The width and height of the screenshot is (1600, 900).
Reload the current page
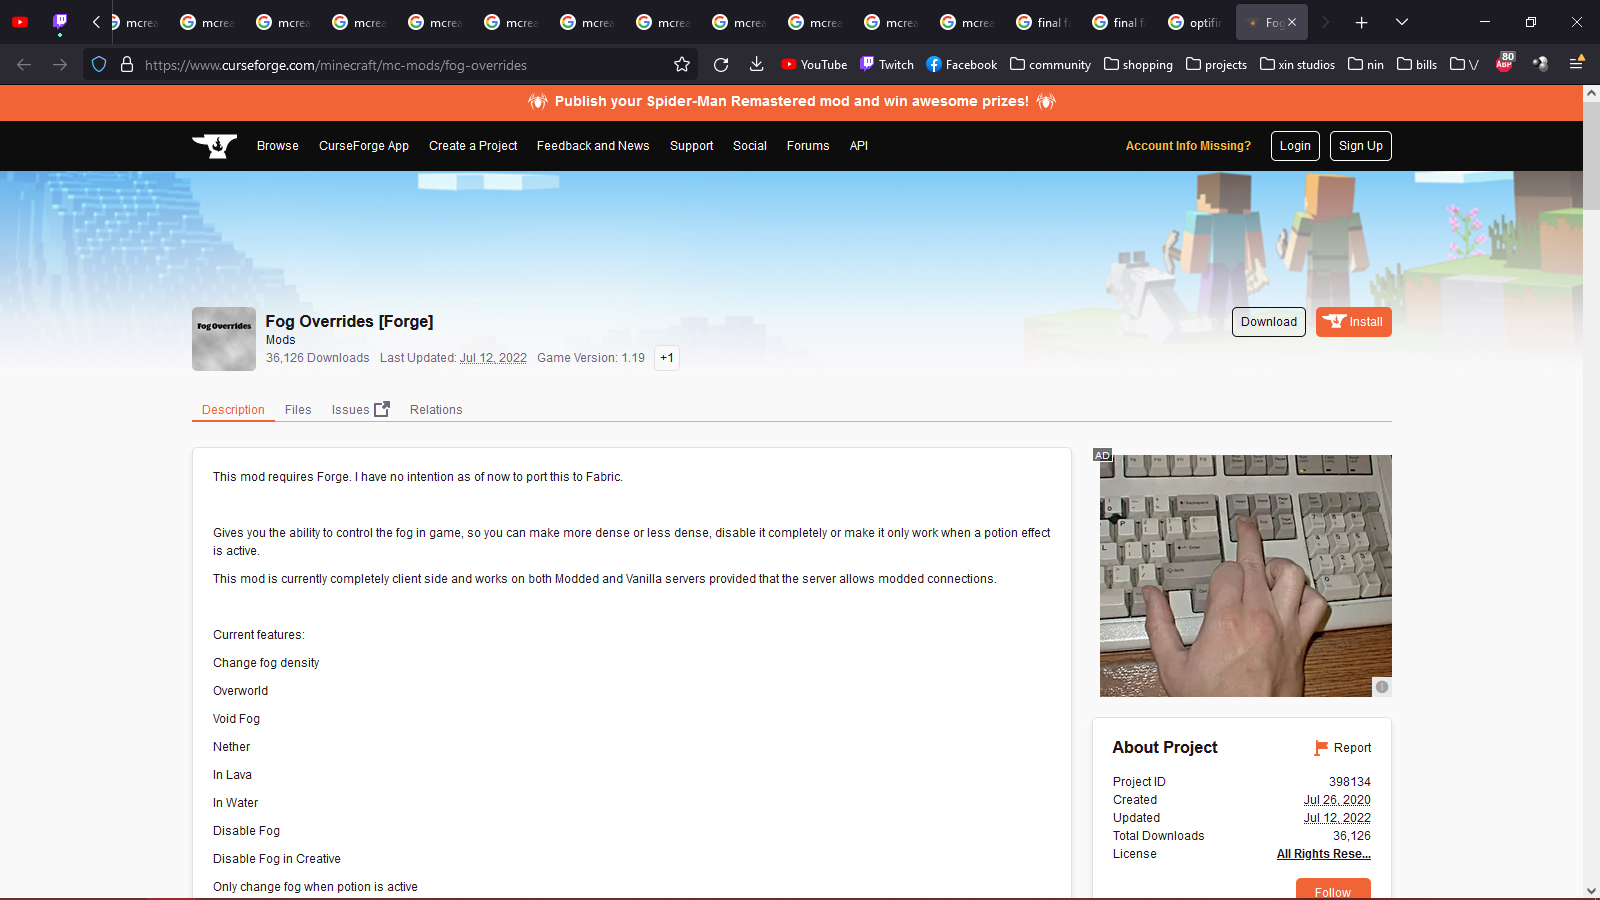coord(721,65)
